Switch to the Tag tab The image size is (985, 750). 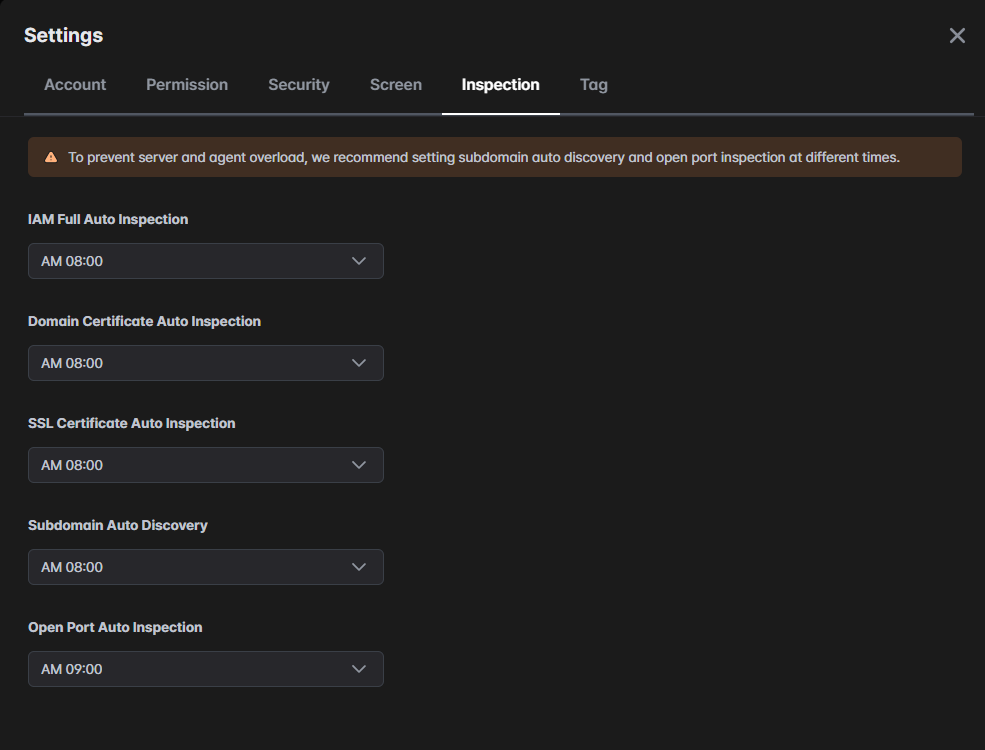click(x=594, y=85)
